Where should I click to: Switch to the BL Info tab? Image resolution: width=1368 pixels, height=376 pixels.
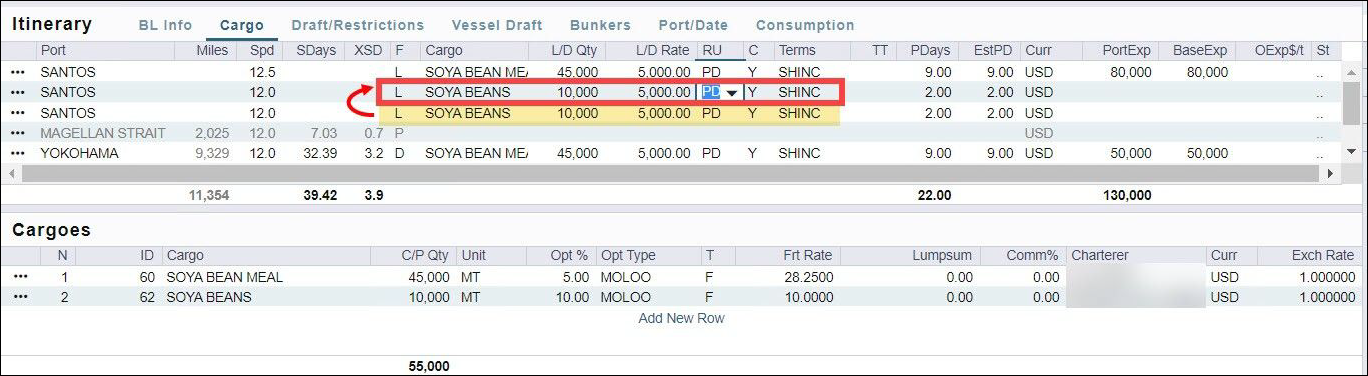(165, 25)
